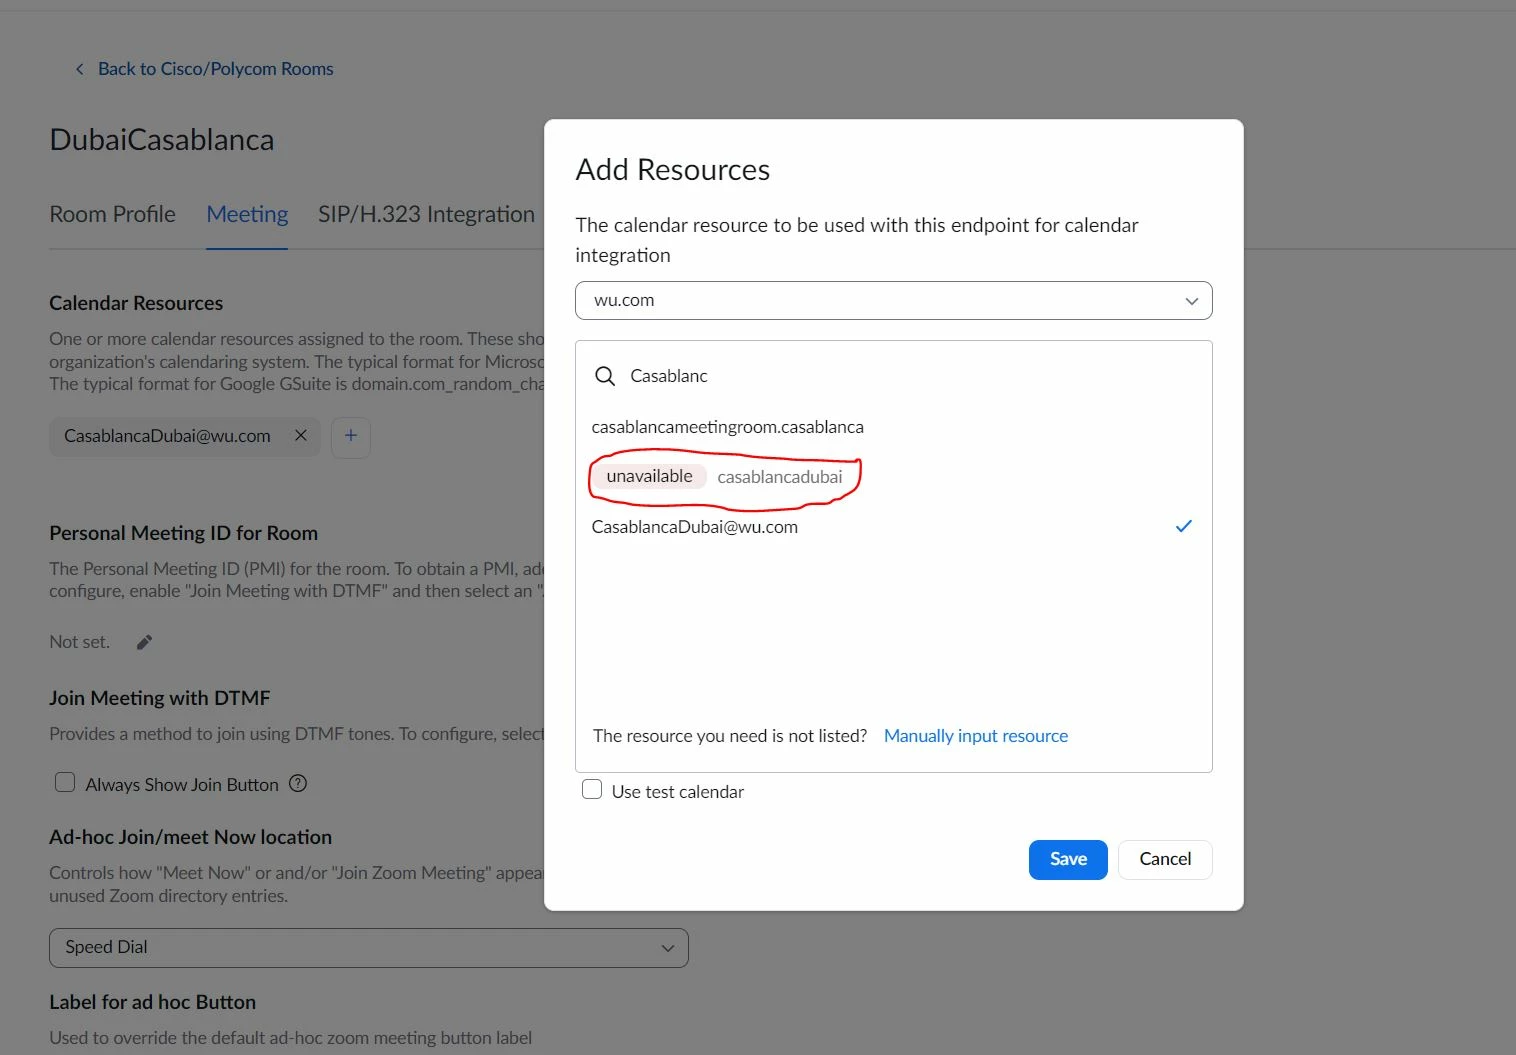
Task: Open the SIP/H.323 Integration tab
Action: click(x=426, y=214)
